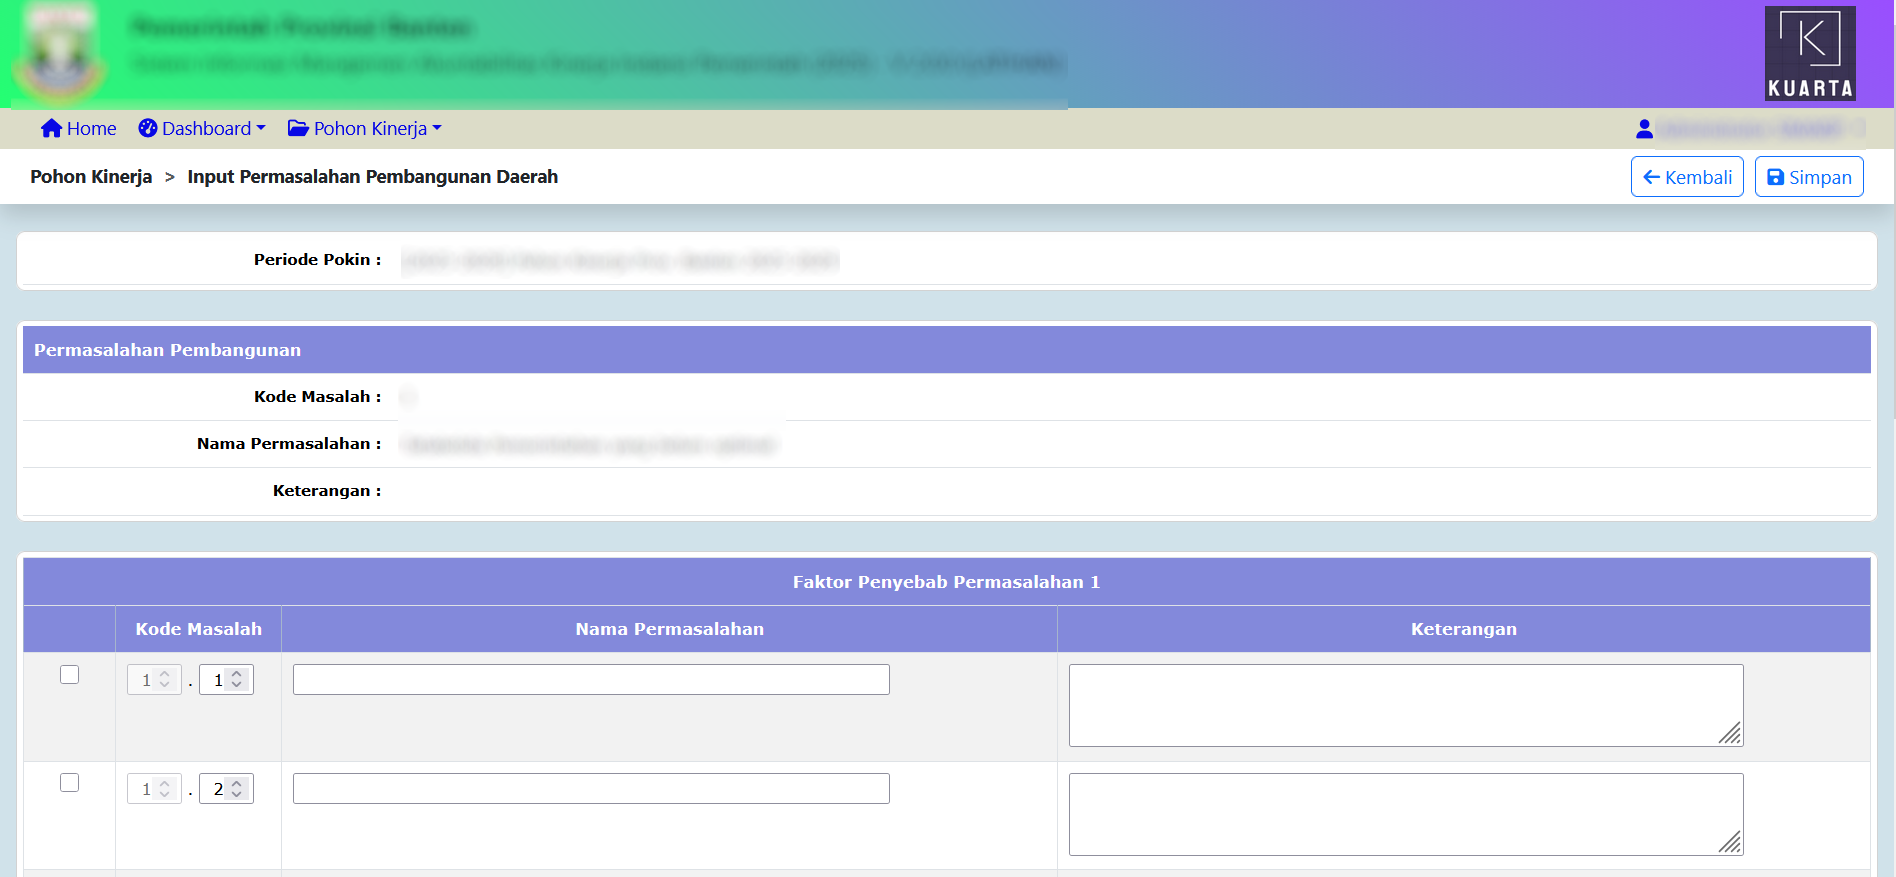Click the Dashboard gauge icon
This screenshot has width=1896, height=877.
[148, 128]
